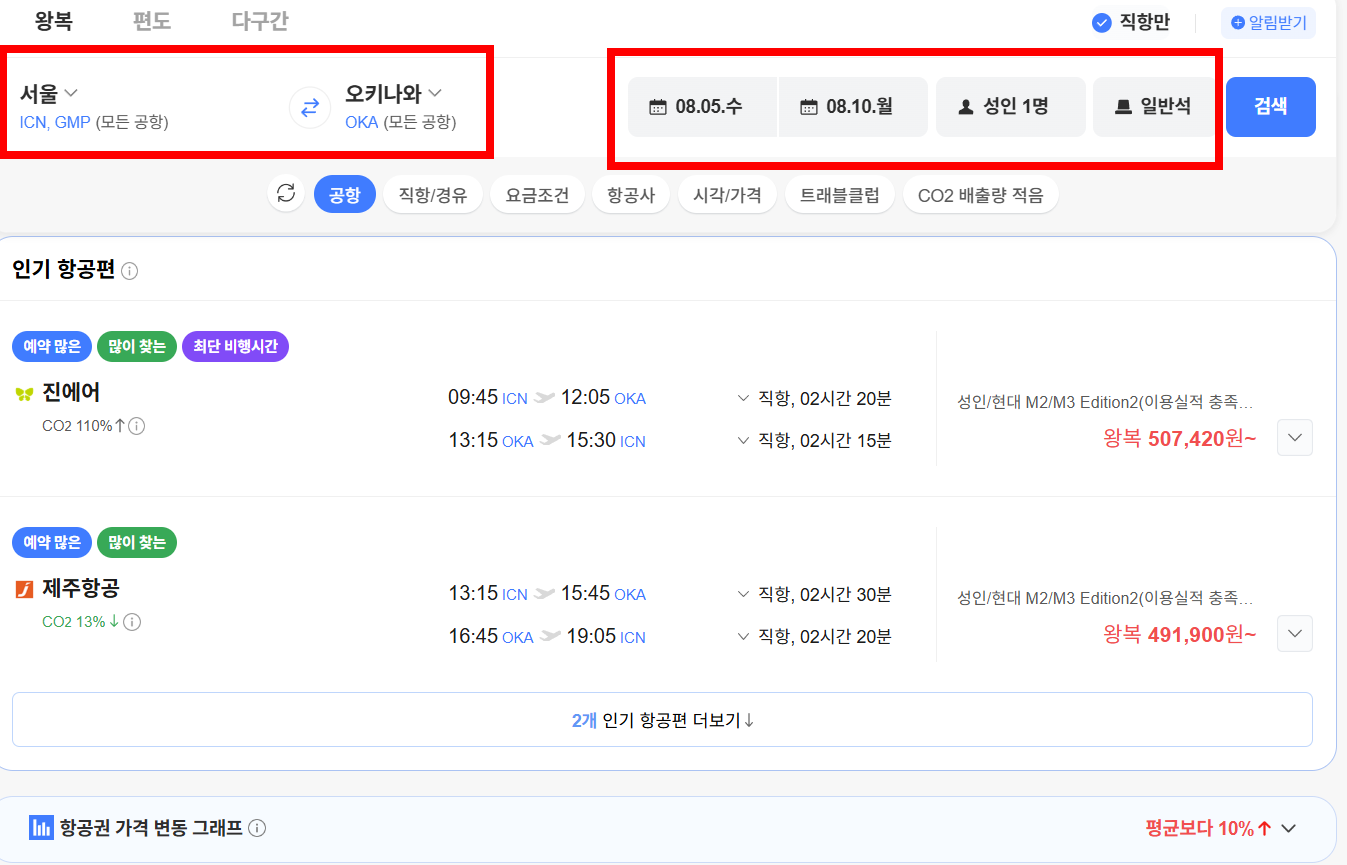Toggle the 직항만 checkbox
This screenshot has height=865, width=1347.
click(1102, 22)
